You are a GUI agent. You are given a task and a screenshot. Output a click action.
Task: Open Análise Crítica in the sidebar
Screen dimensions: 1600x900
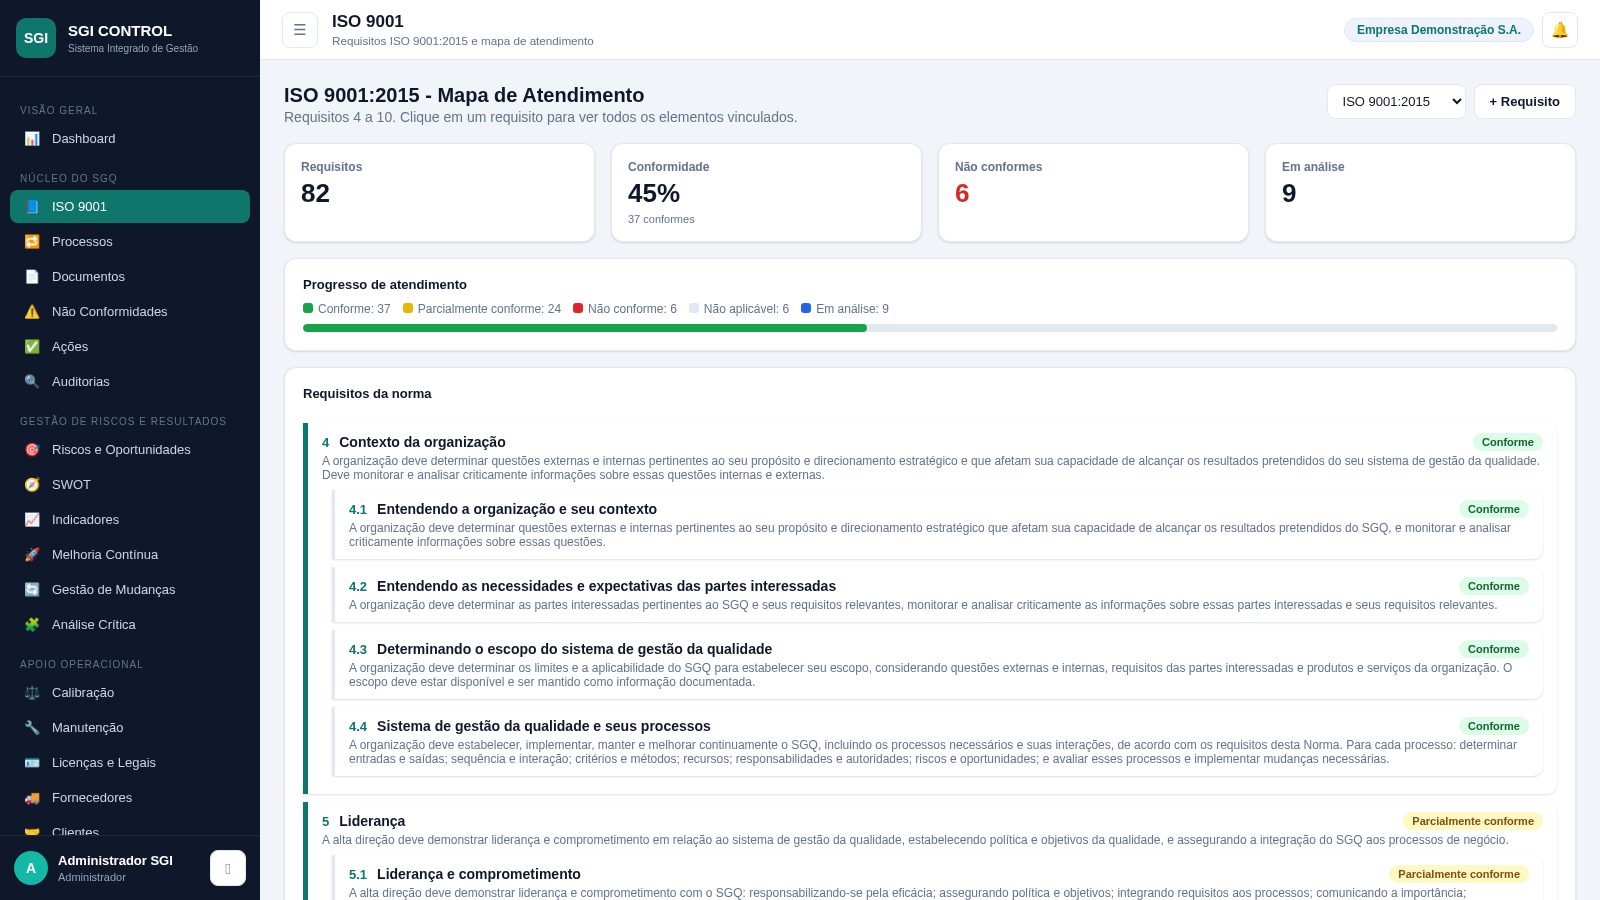(130, 625)
